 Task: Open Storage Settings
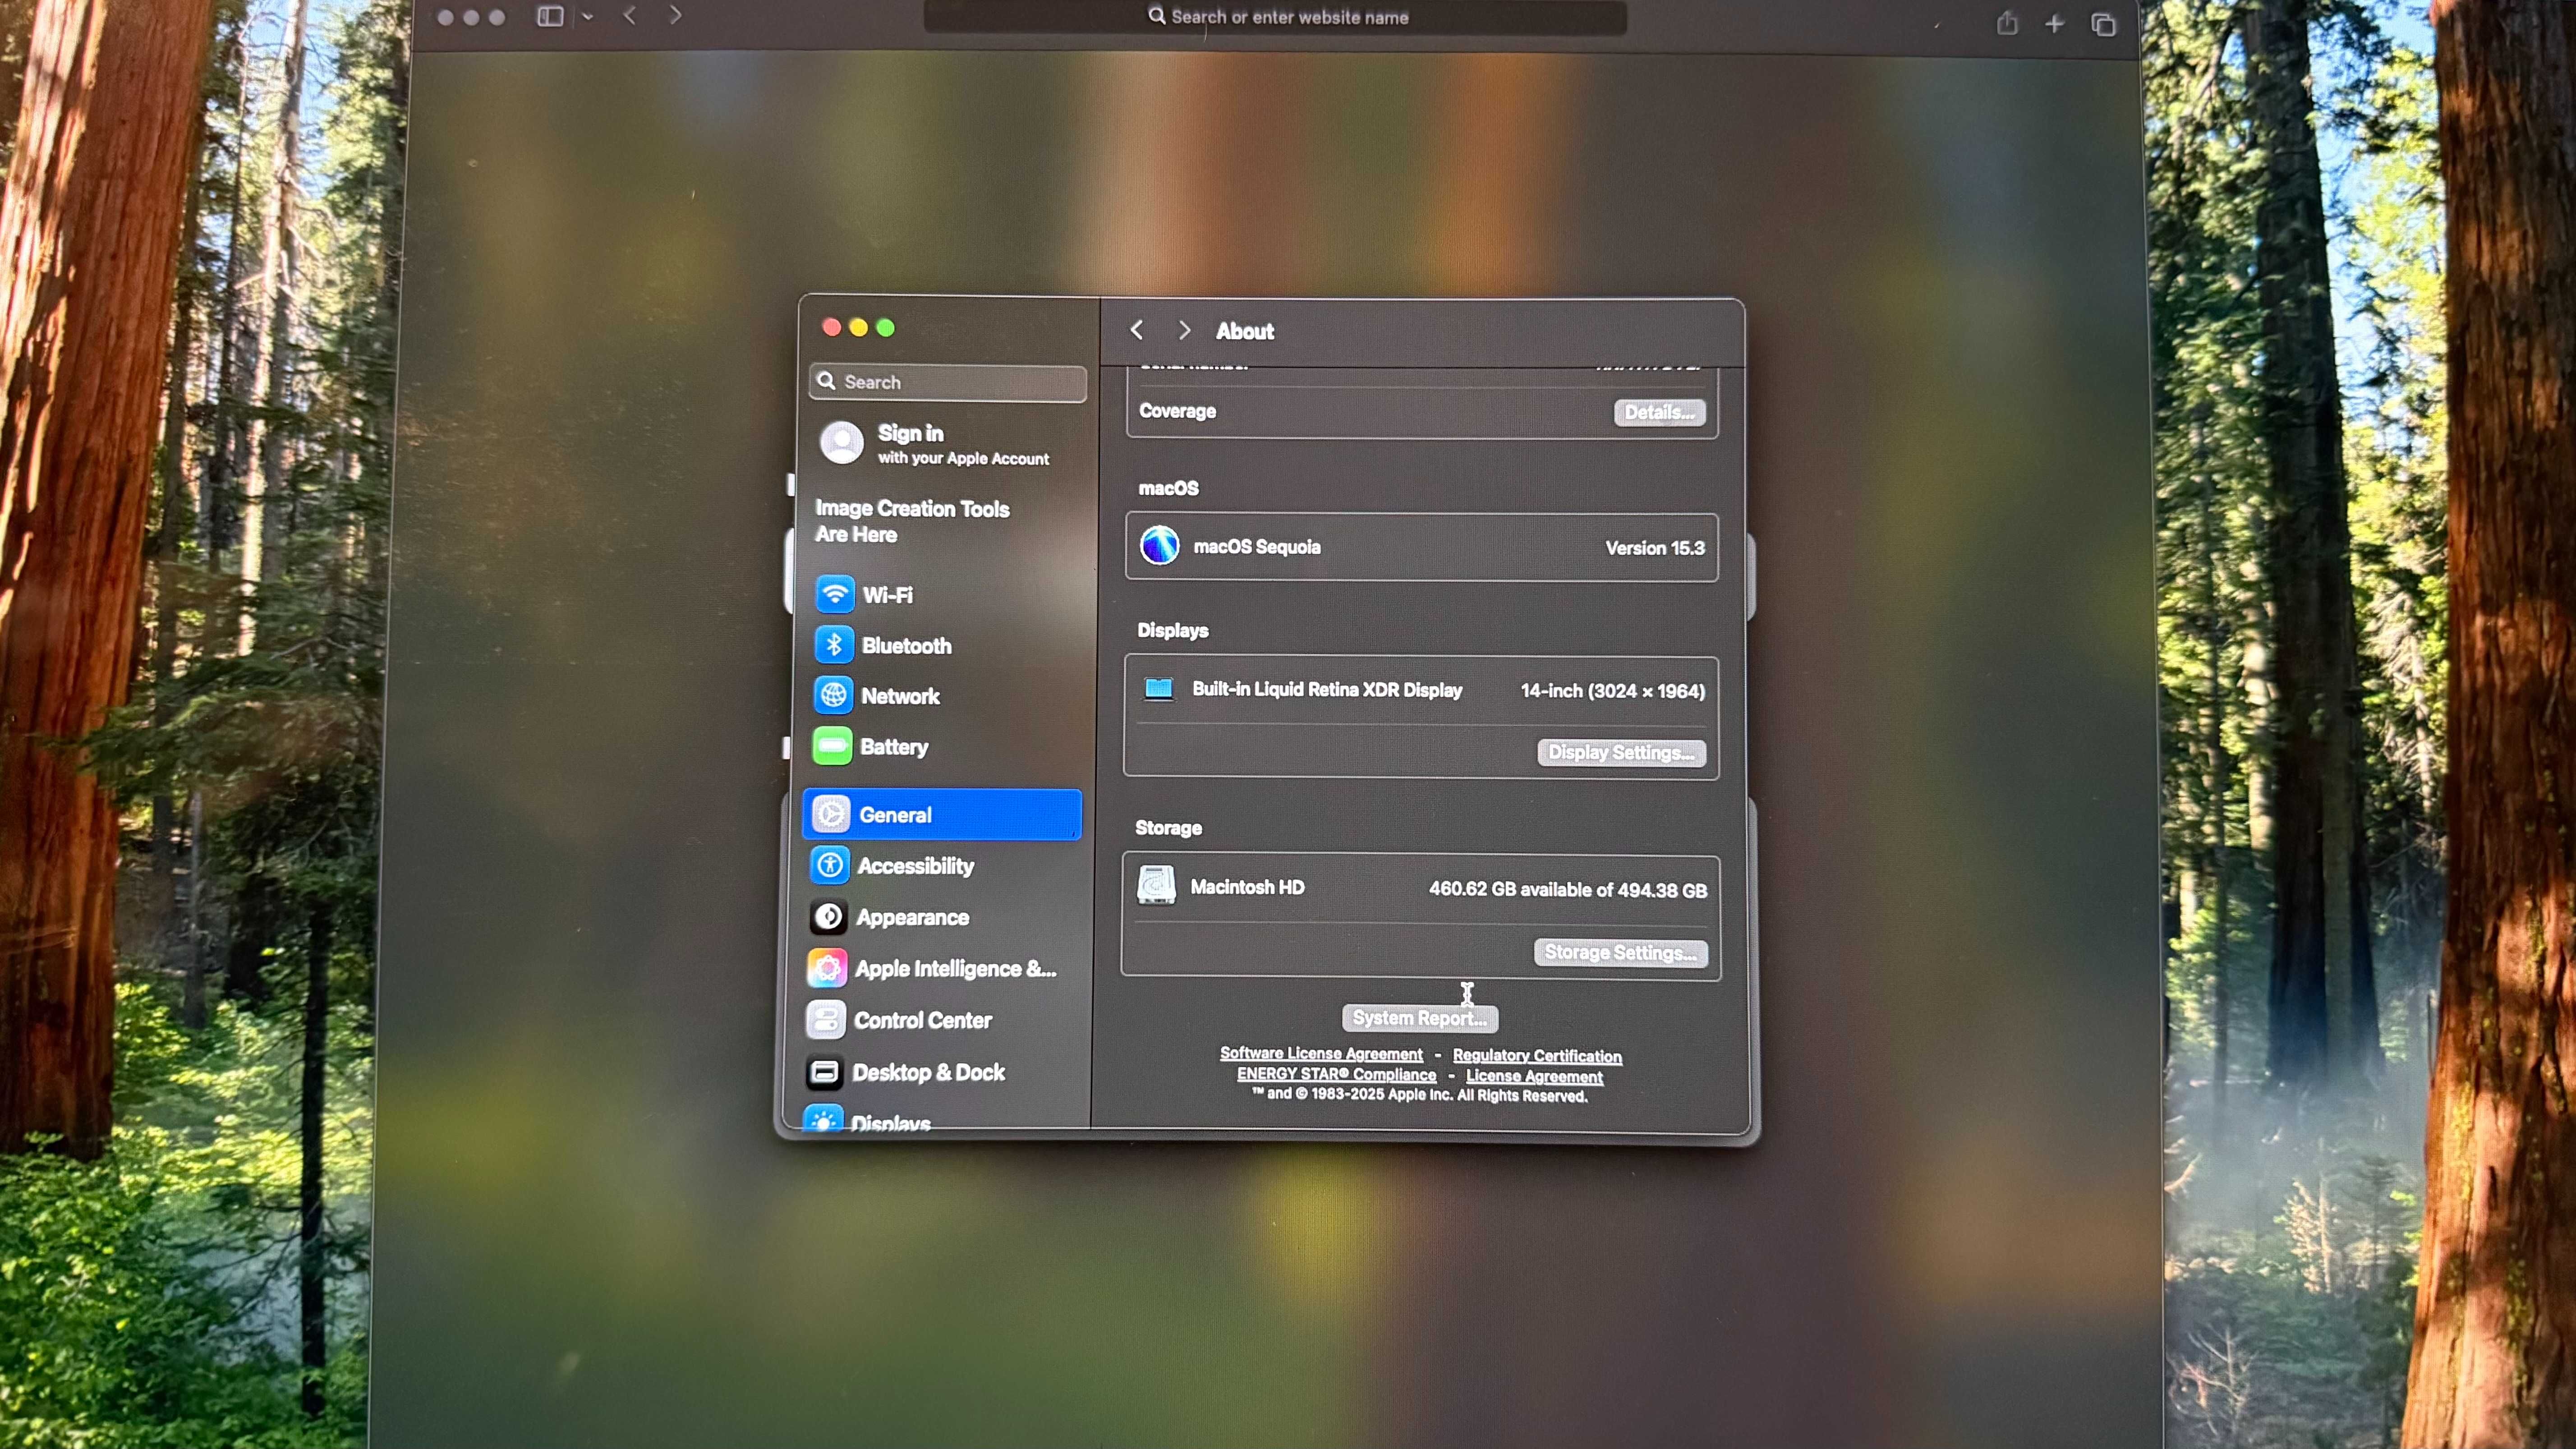pyautogui.click(x=1621, y=952)
